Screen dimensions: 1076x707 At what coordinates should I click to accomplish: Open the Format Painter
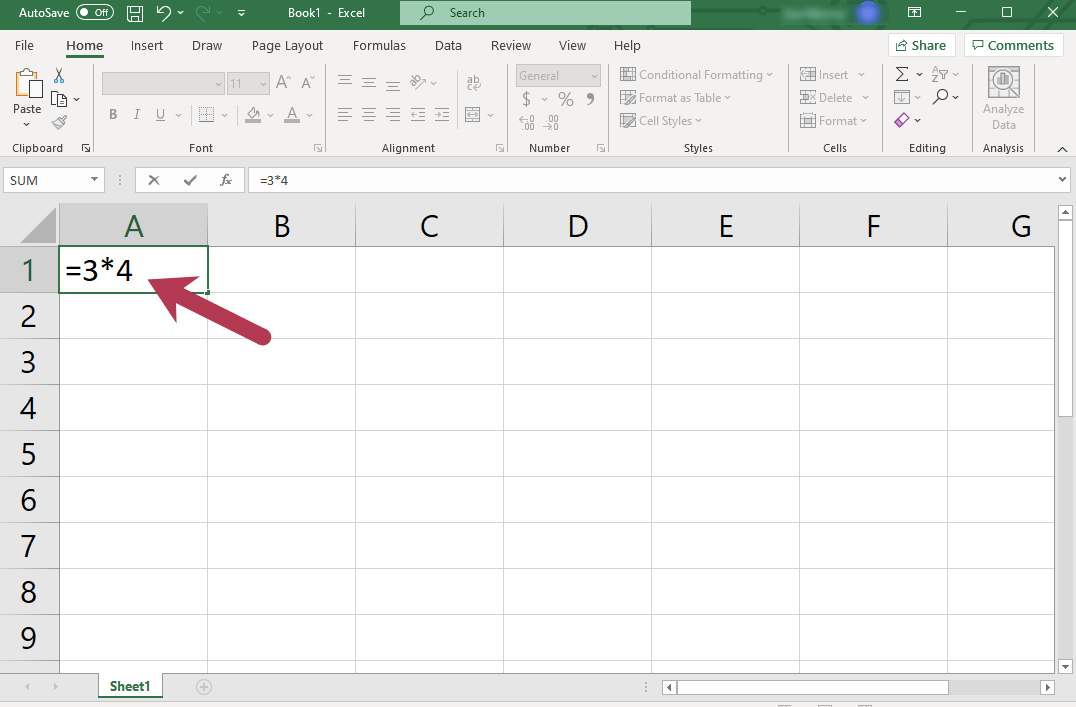(x=60, y=122)
